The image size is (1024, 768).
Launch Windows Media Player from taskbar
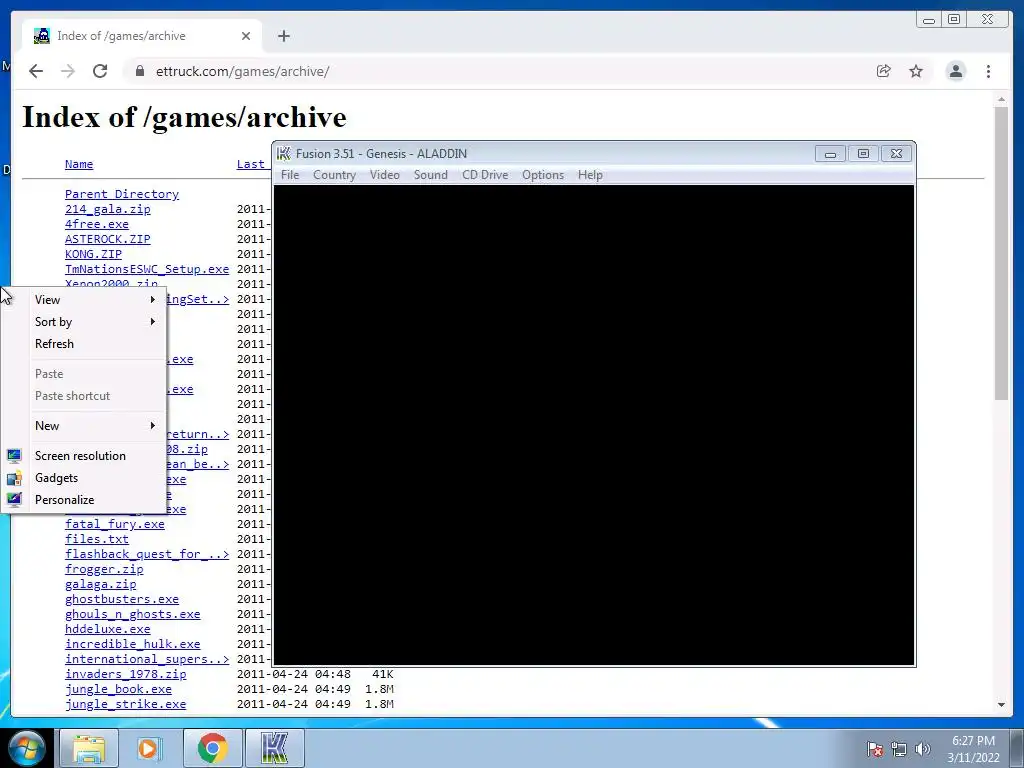point(150,748)
